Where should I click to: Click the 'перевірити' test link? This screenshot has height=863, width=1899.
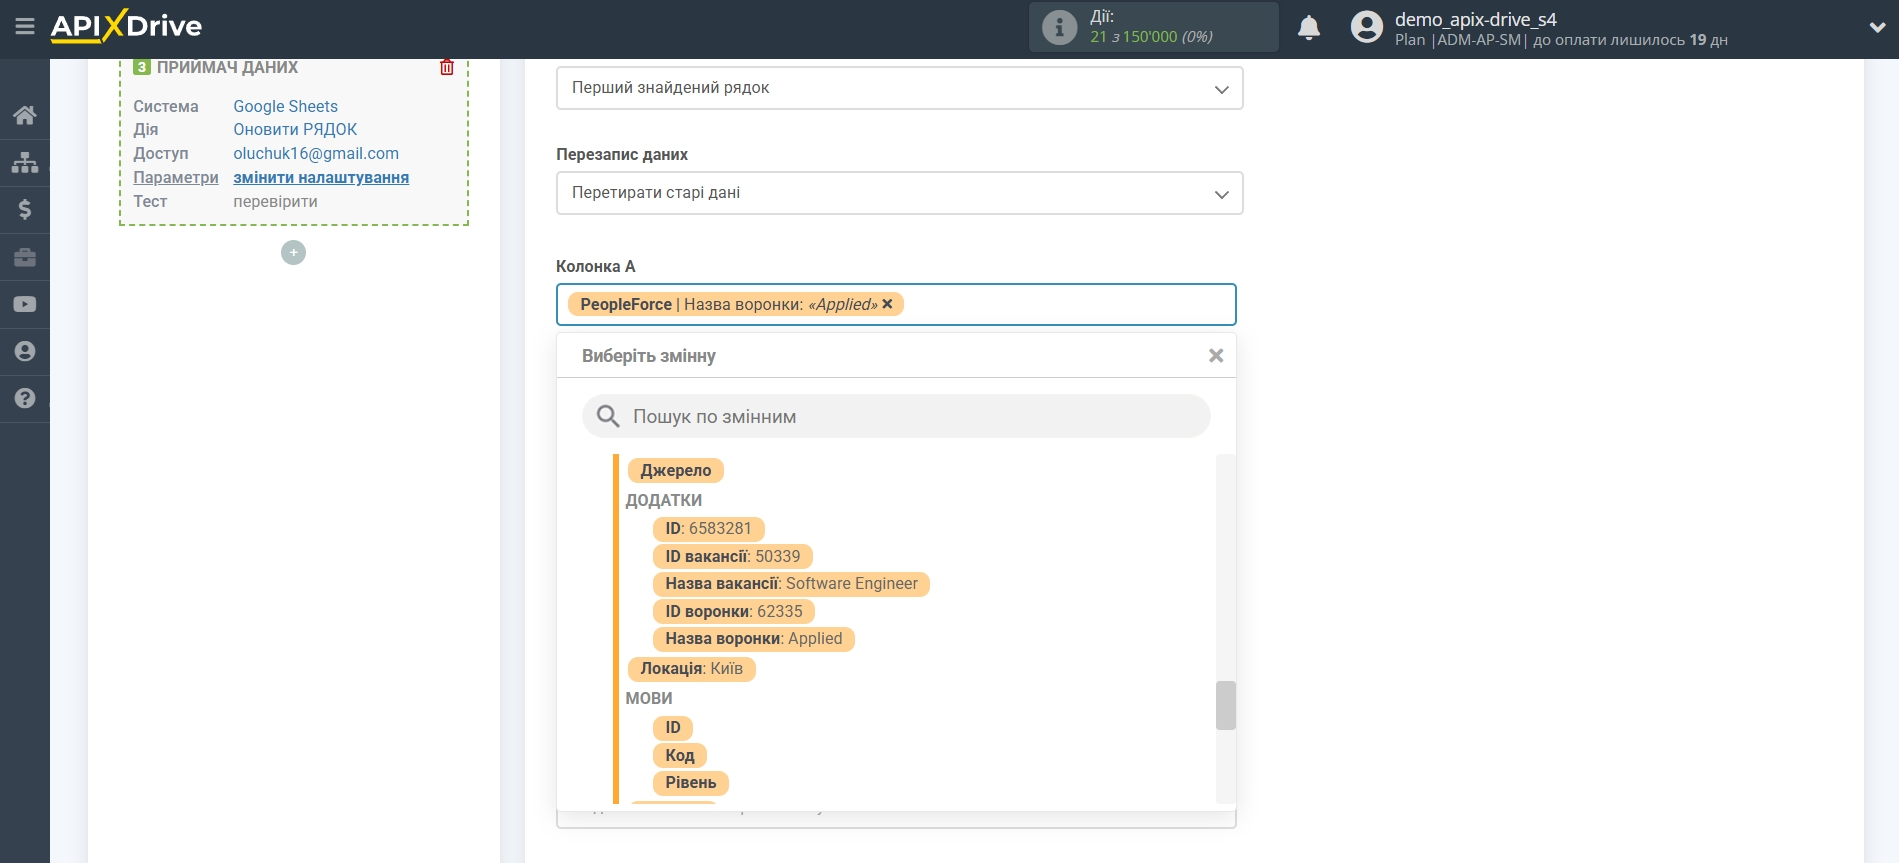point(275,201)
